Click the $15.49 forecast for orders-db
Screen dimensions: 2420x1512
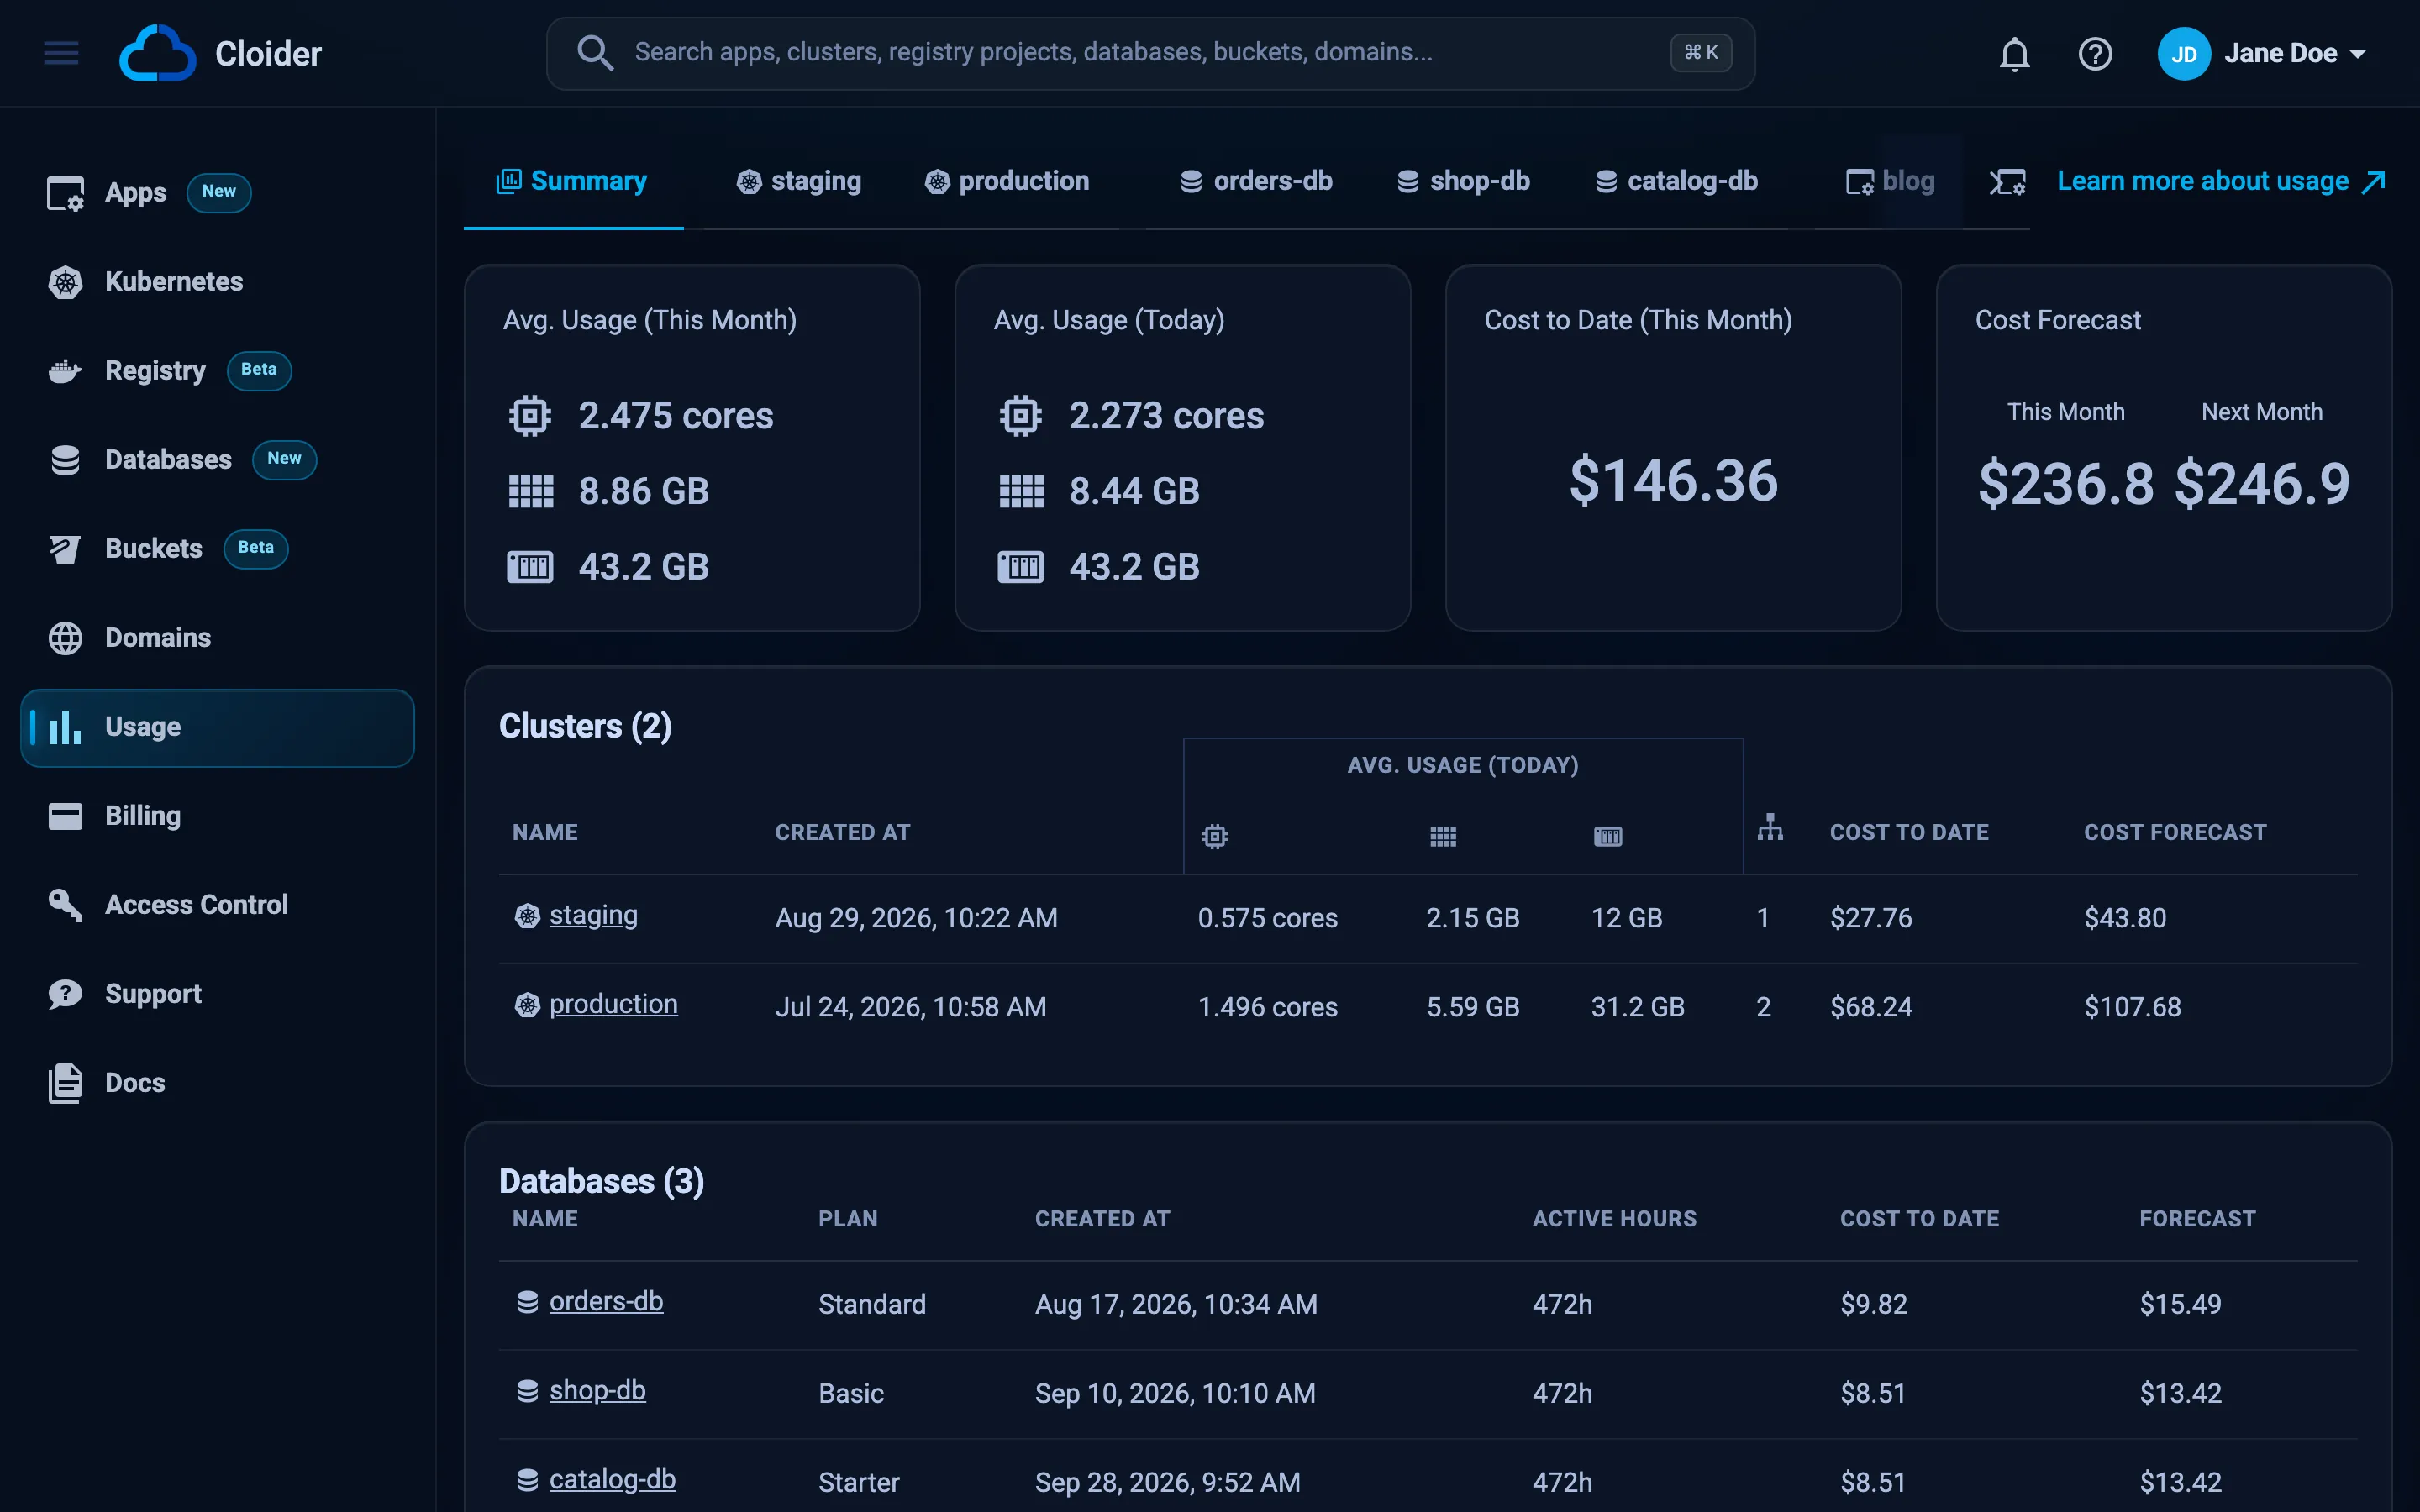[2180, 1304]
